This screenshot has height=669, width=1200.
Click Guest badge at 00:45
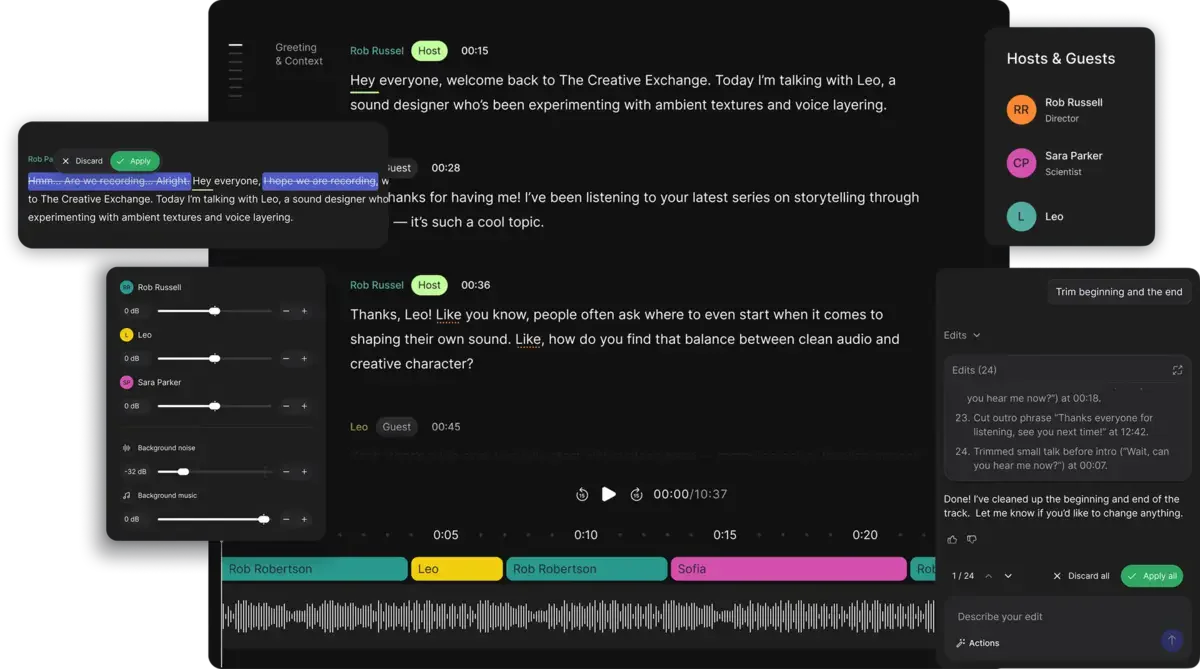coord(397,427)
